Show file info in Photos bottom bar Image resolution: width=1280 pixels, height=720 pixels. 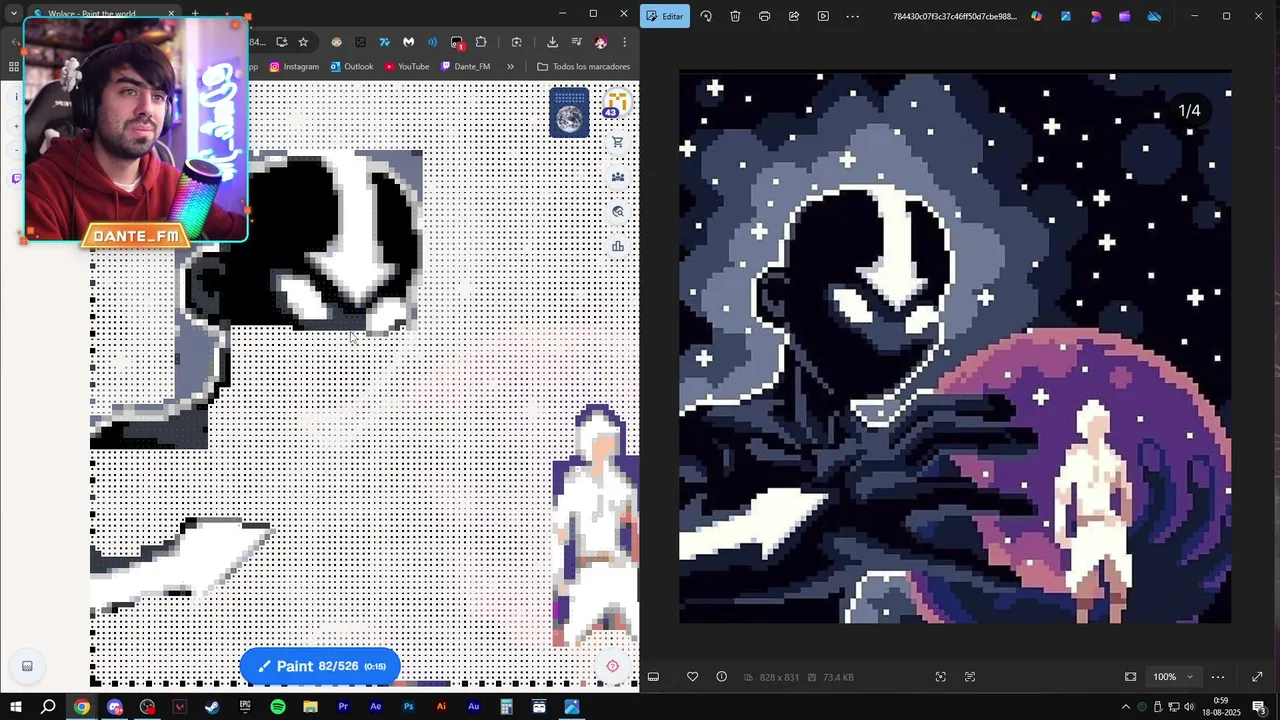pyautogui.click(x=721, y=677)
